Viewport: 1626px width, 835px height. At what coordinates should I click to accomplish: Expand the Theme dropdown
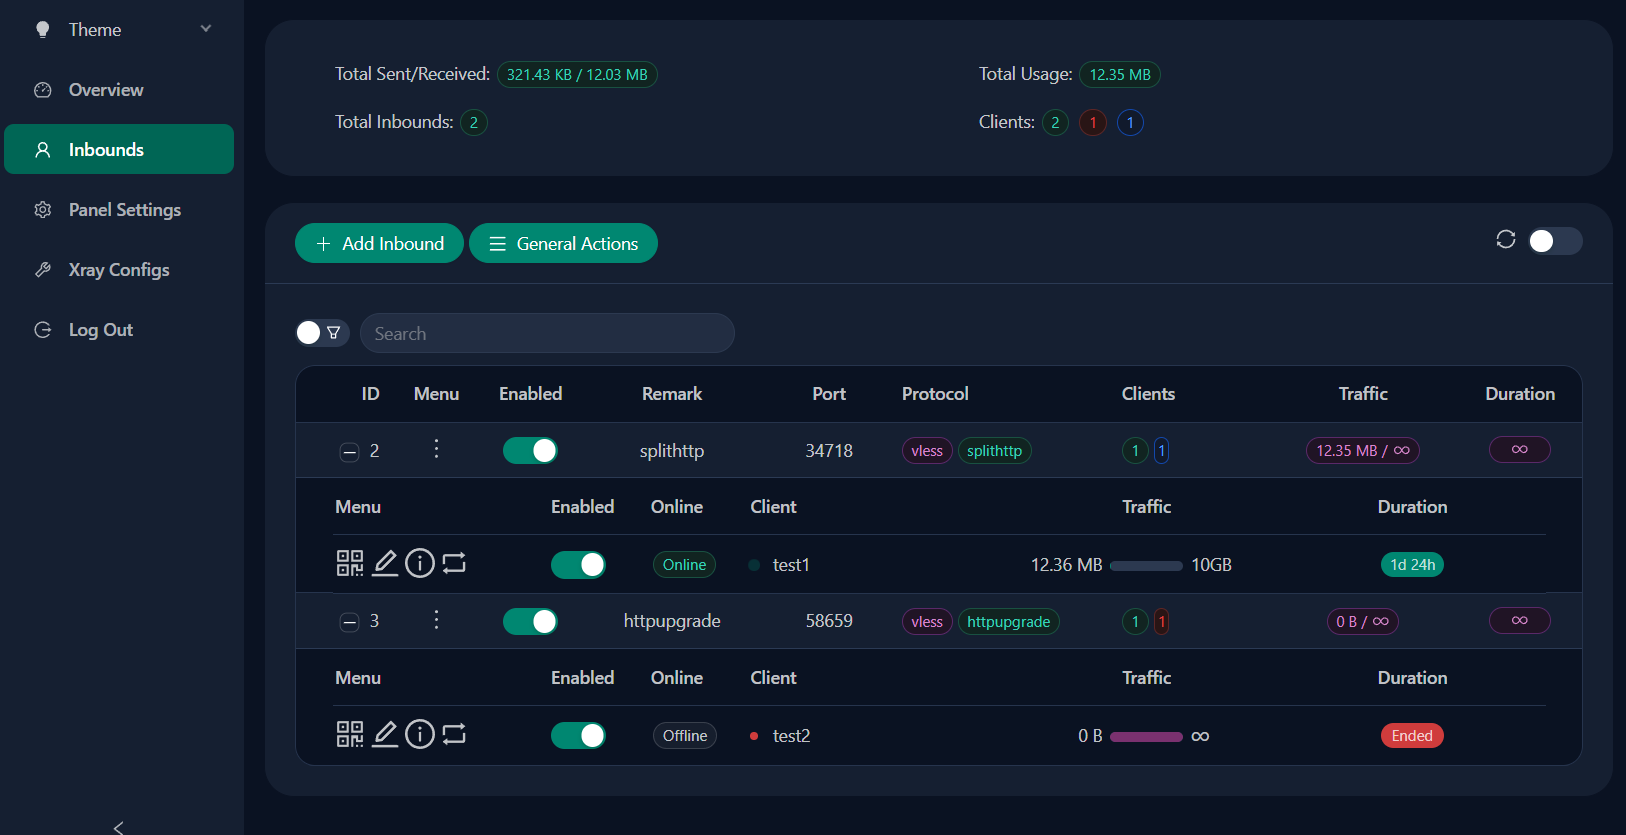point(120,30)
